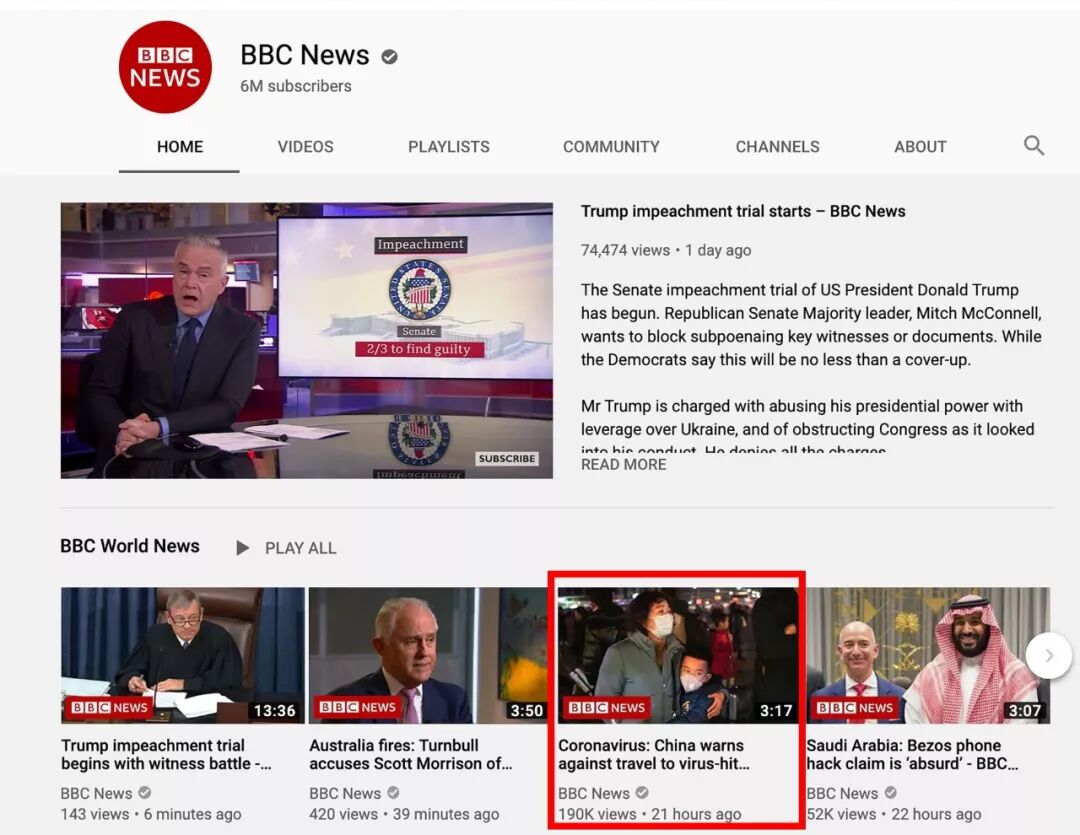This screenshot has height=835, width=1080.
Task: Expand description with READ MORE
Action: [x=623, y=464]
